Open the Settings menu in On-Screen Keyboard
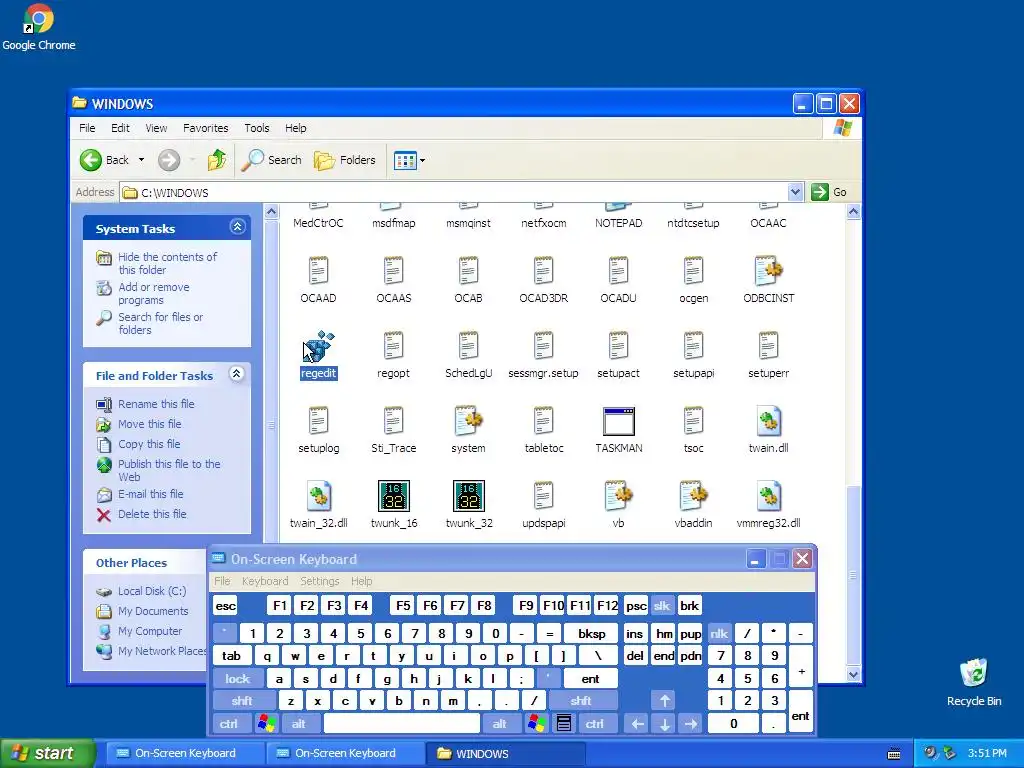 320,581
